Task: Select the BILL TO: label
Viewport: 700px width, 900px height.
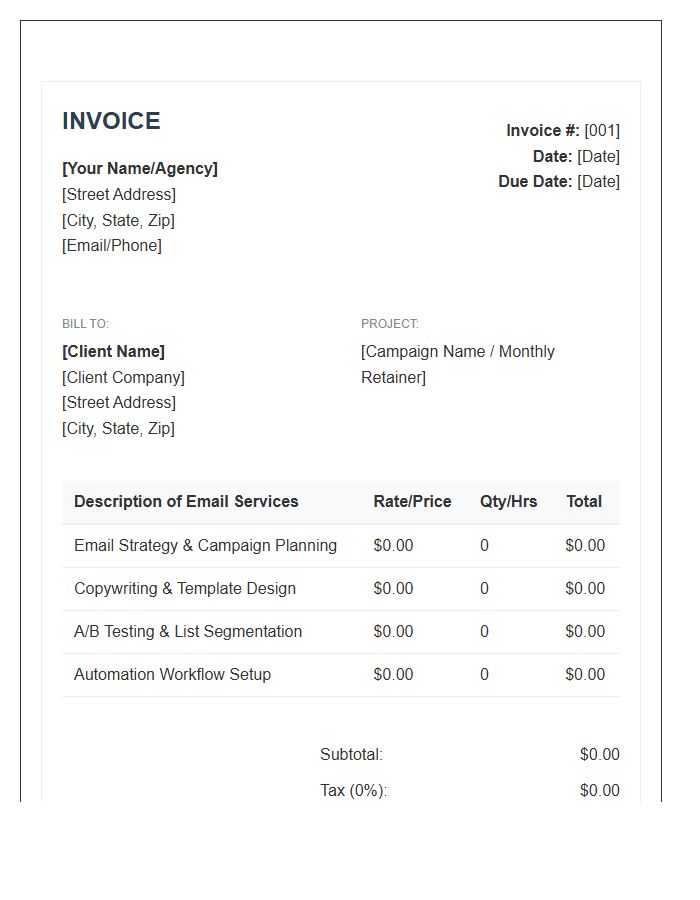Action: [85, 324]
